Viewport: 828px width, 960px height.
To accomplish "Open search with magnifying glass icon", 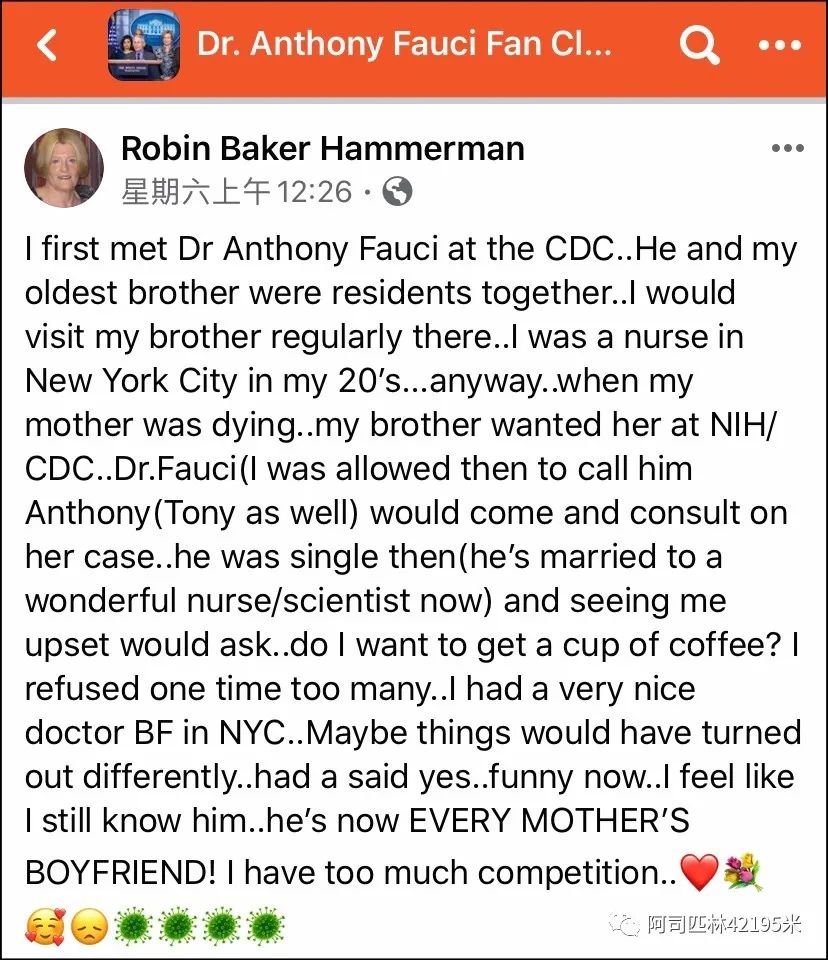I will click(x=699, y=45).
